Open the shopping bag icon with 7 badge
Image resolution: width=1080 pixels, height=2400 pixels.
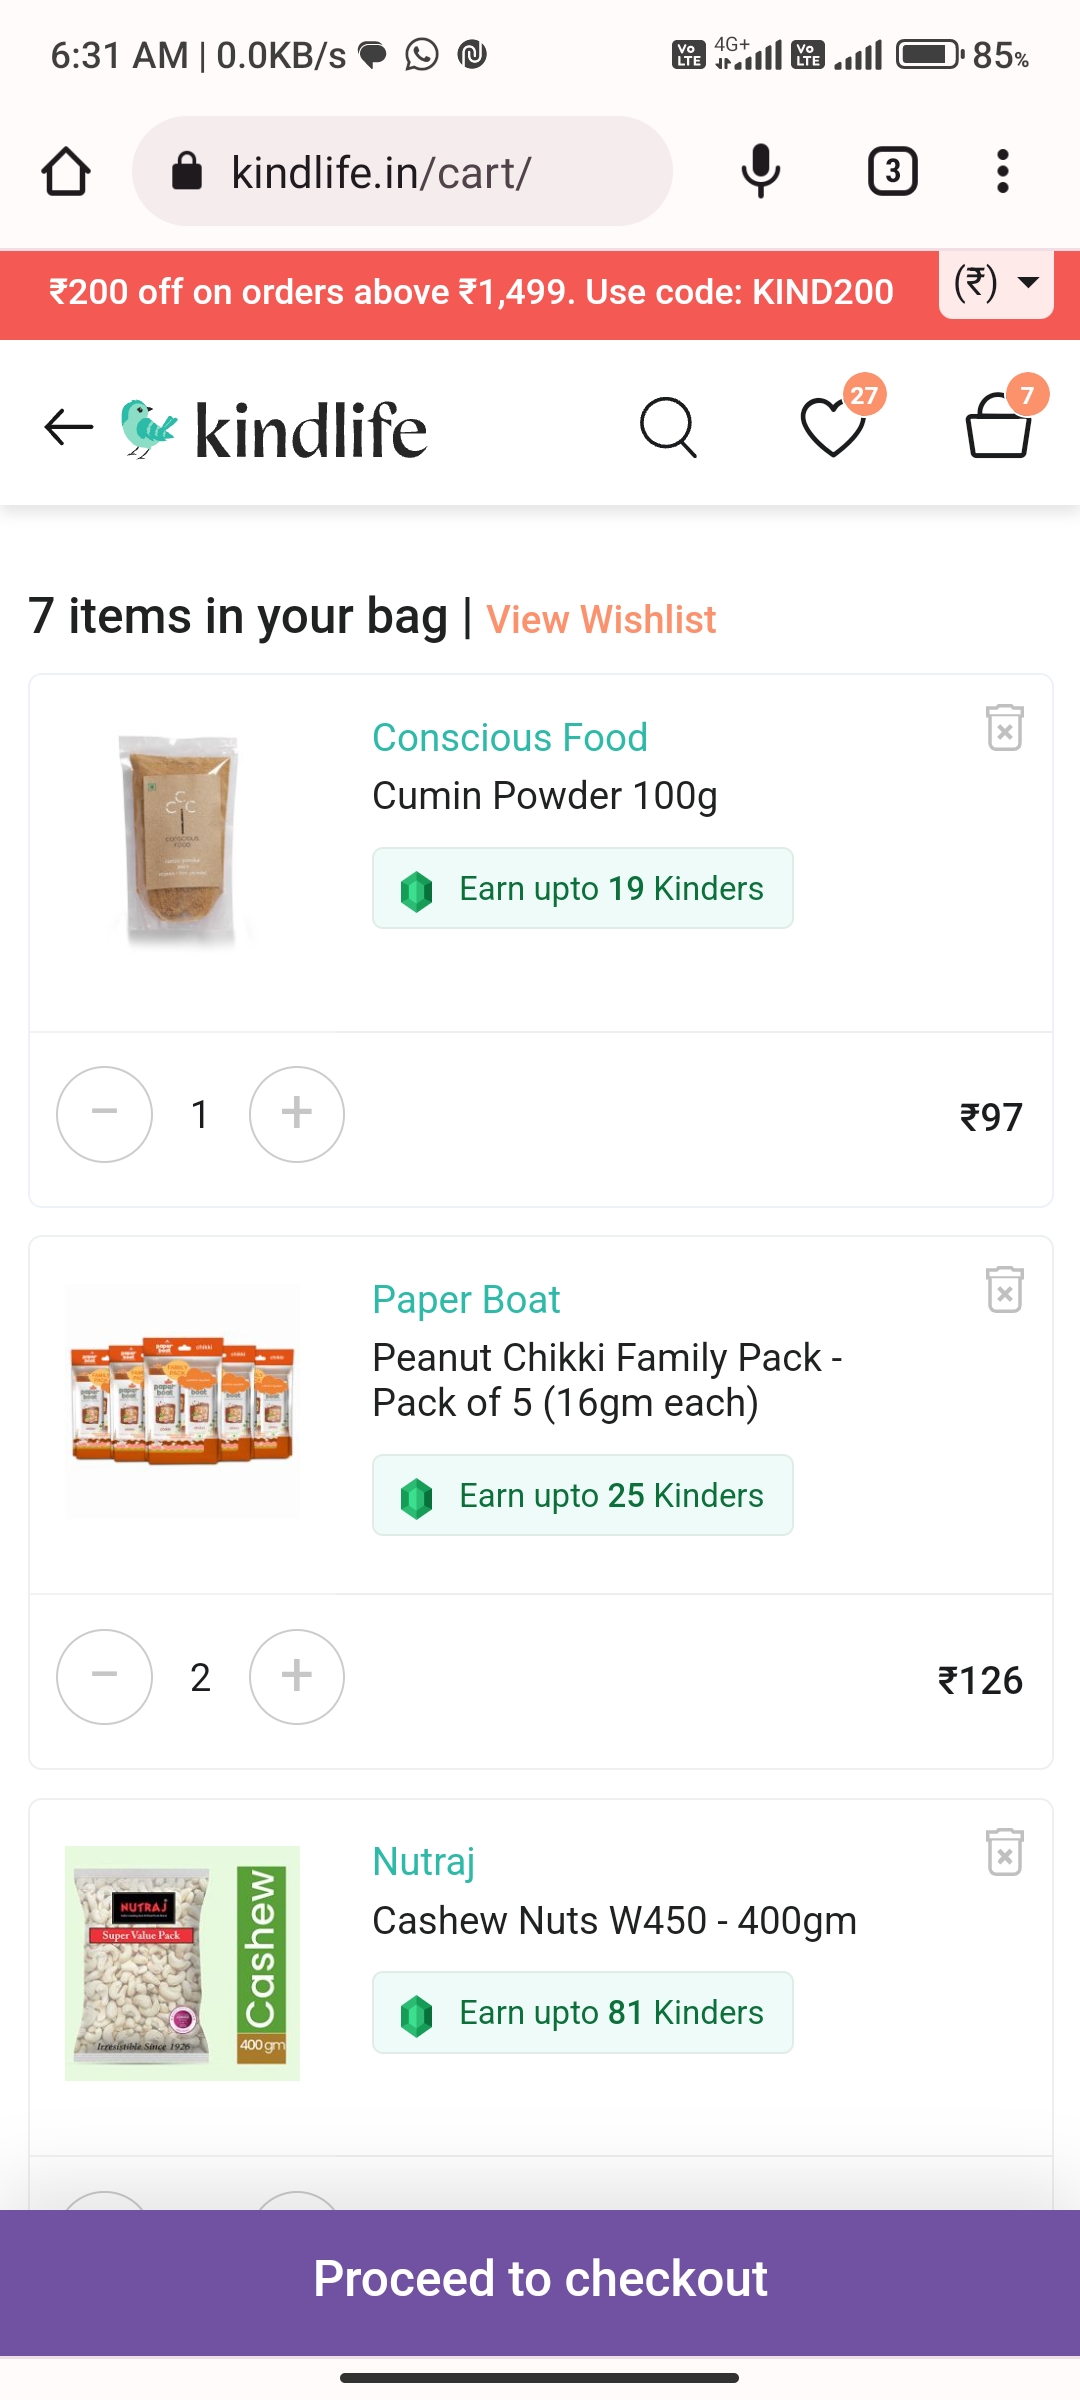point(998,428)
